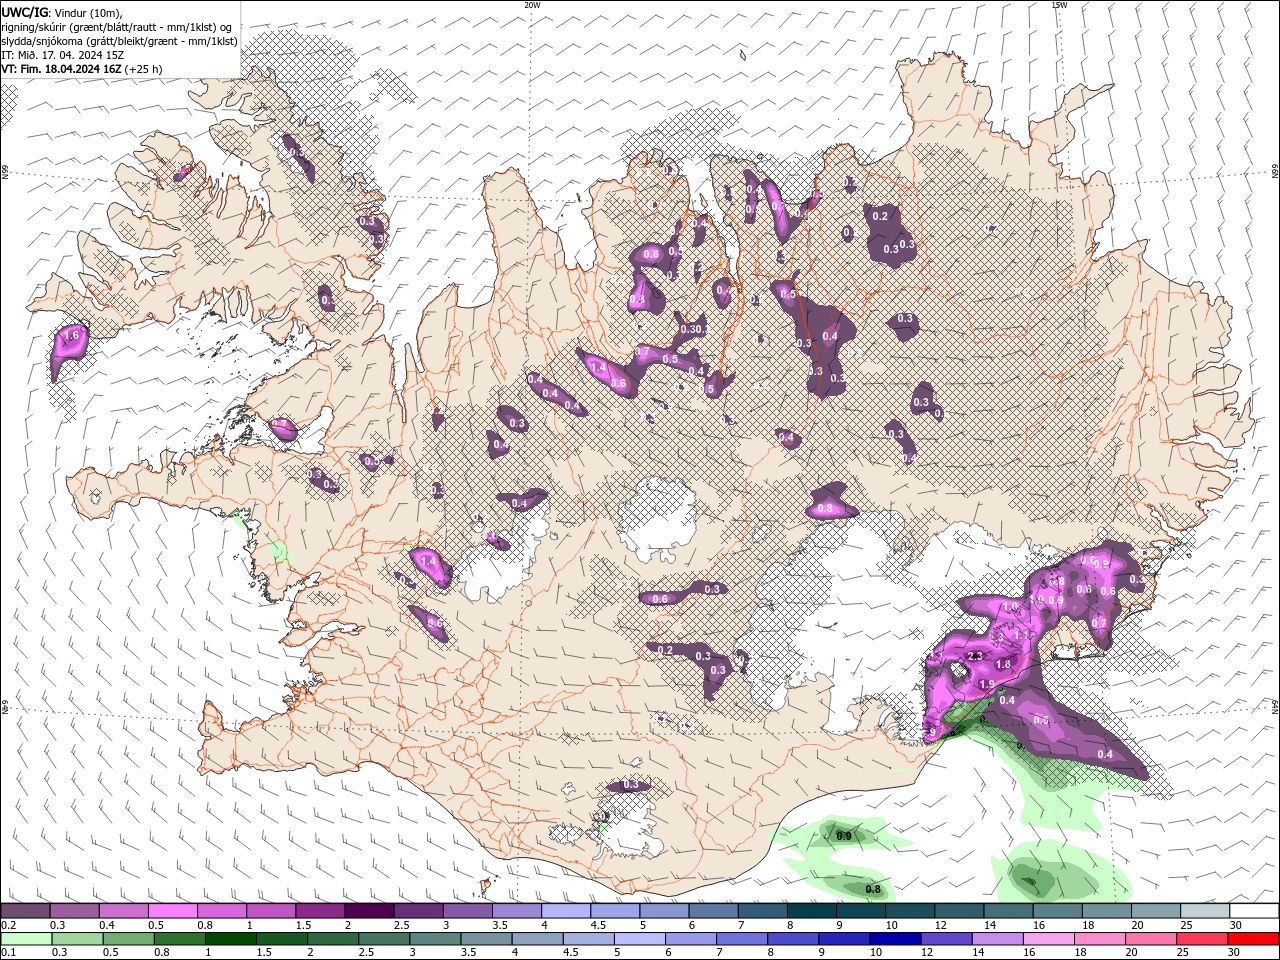Pick the deep blue 10–12 rain swatch

coord(894,939)
